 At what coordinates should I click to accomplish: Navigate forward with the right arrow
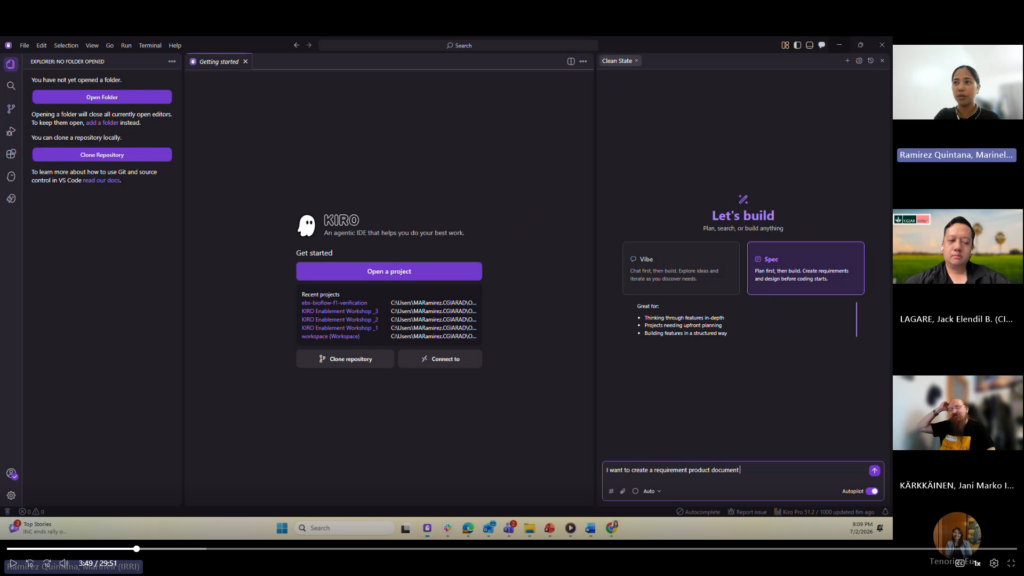coord(309,45)
